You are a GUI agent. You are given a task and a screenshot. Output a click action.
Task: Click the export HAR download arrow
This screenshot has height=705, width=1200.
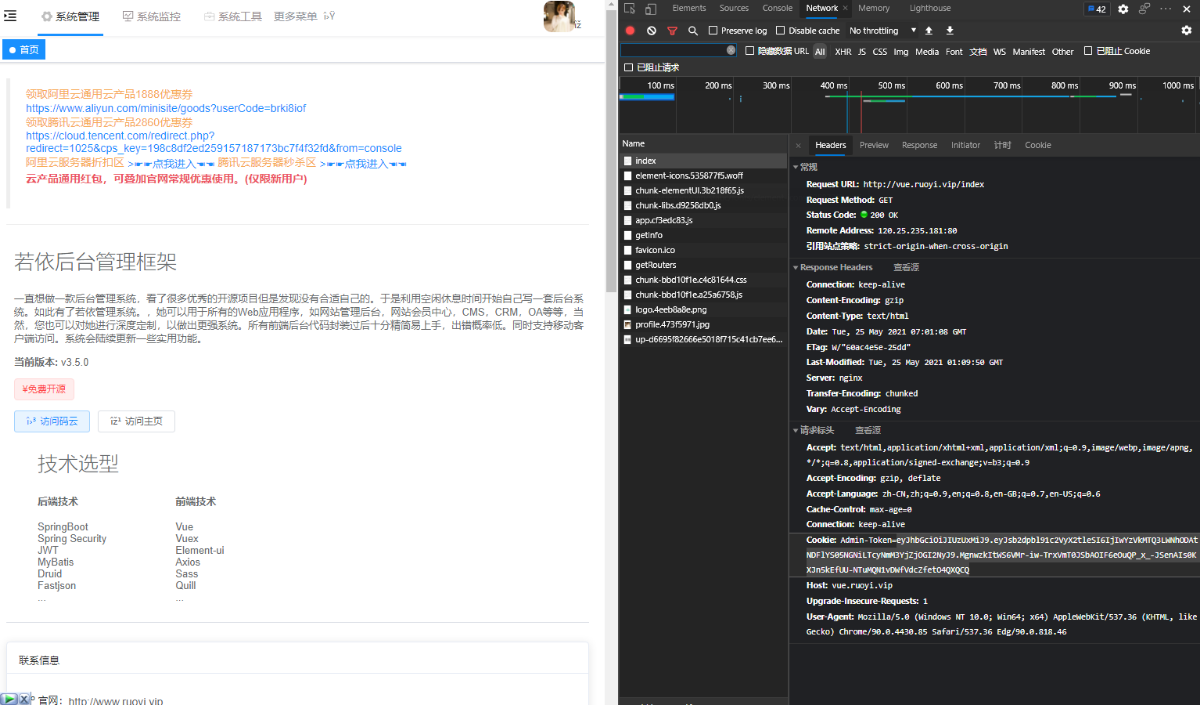coord(950,31)
